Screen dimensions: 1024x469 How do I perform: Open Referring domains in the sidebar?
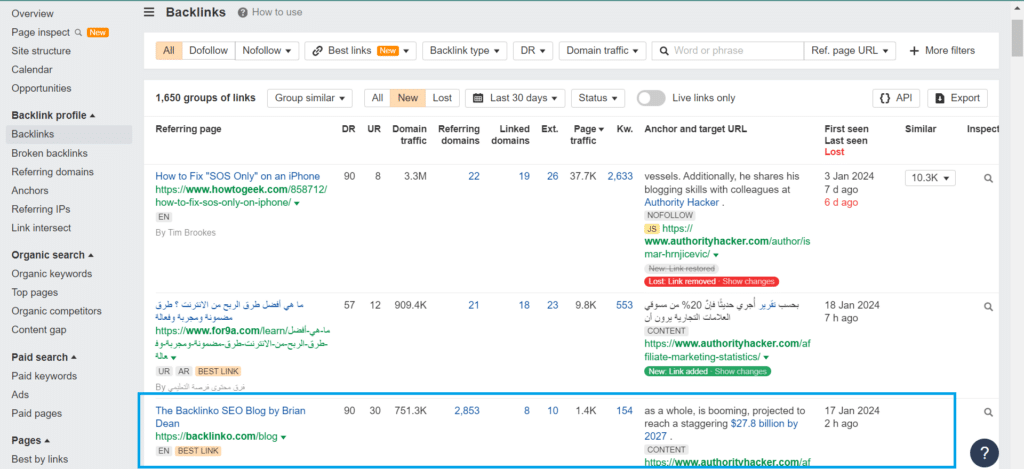click(x=52, y=172)
